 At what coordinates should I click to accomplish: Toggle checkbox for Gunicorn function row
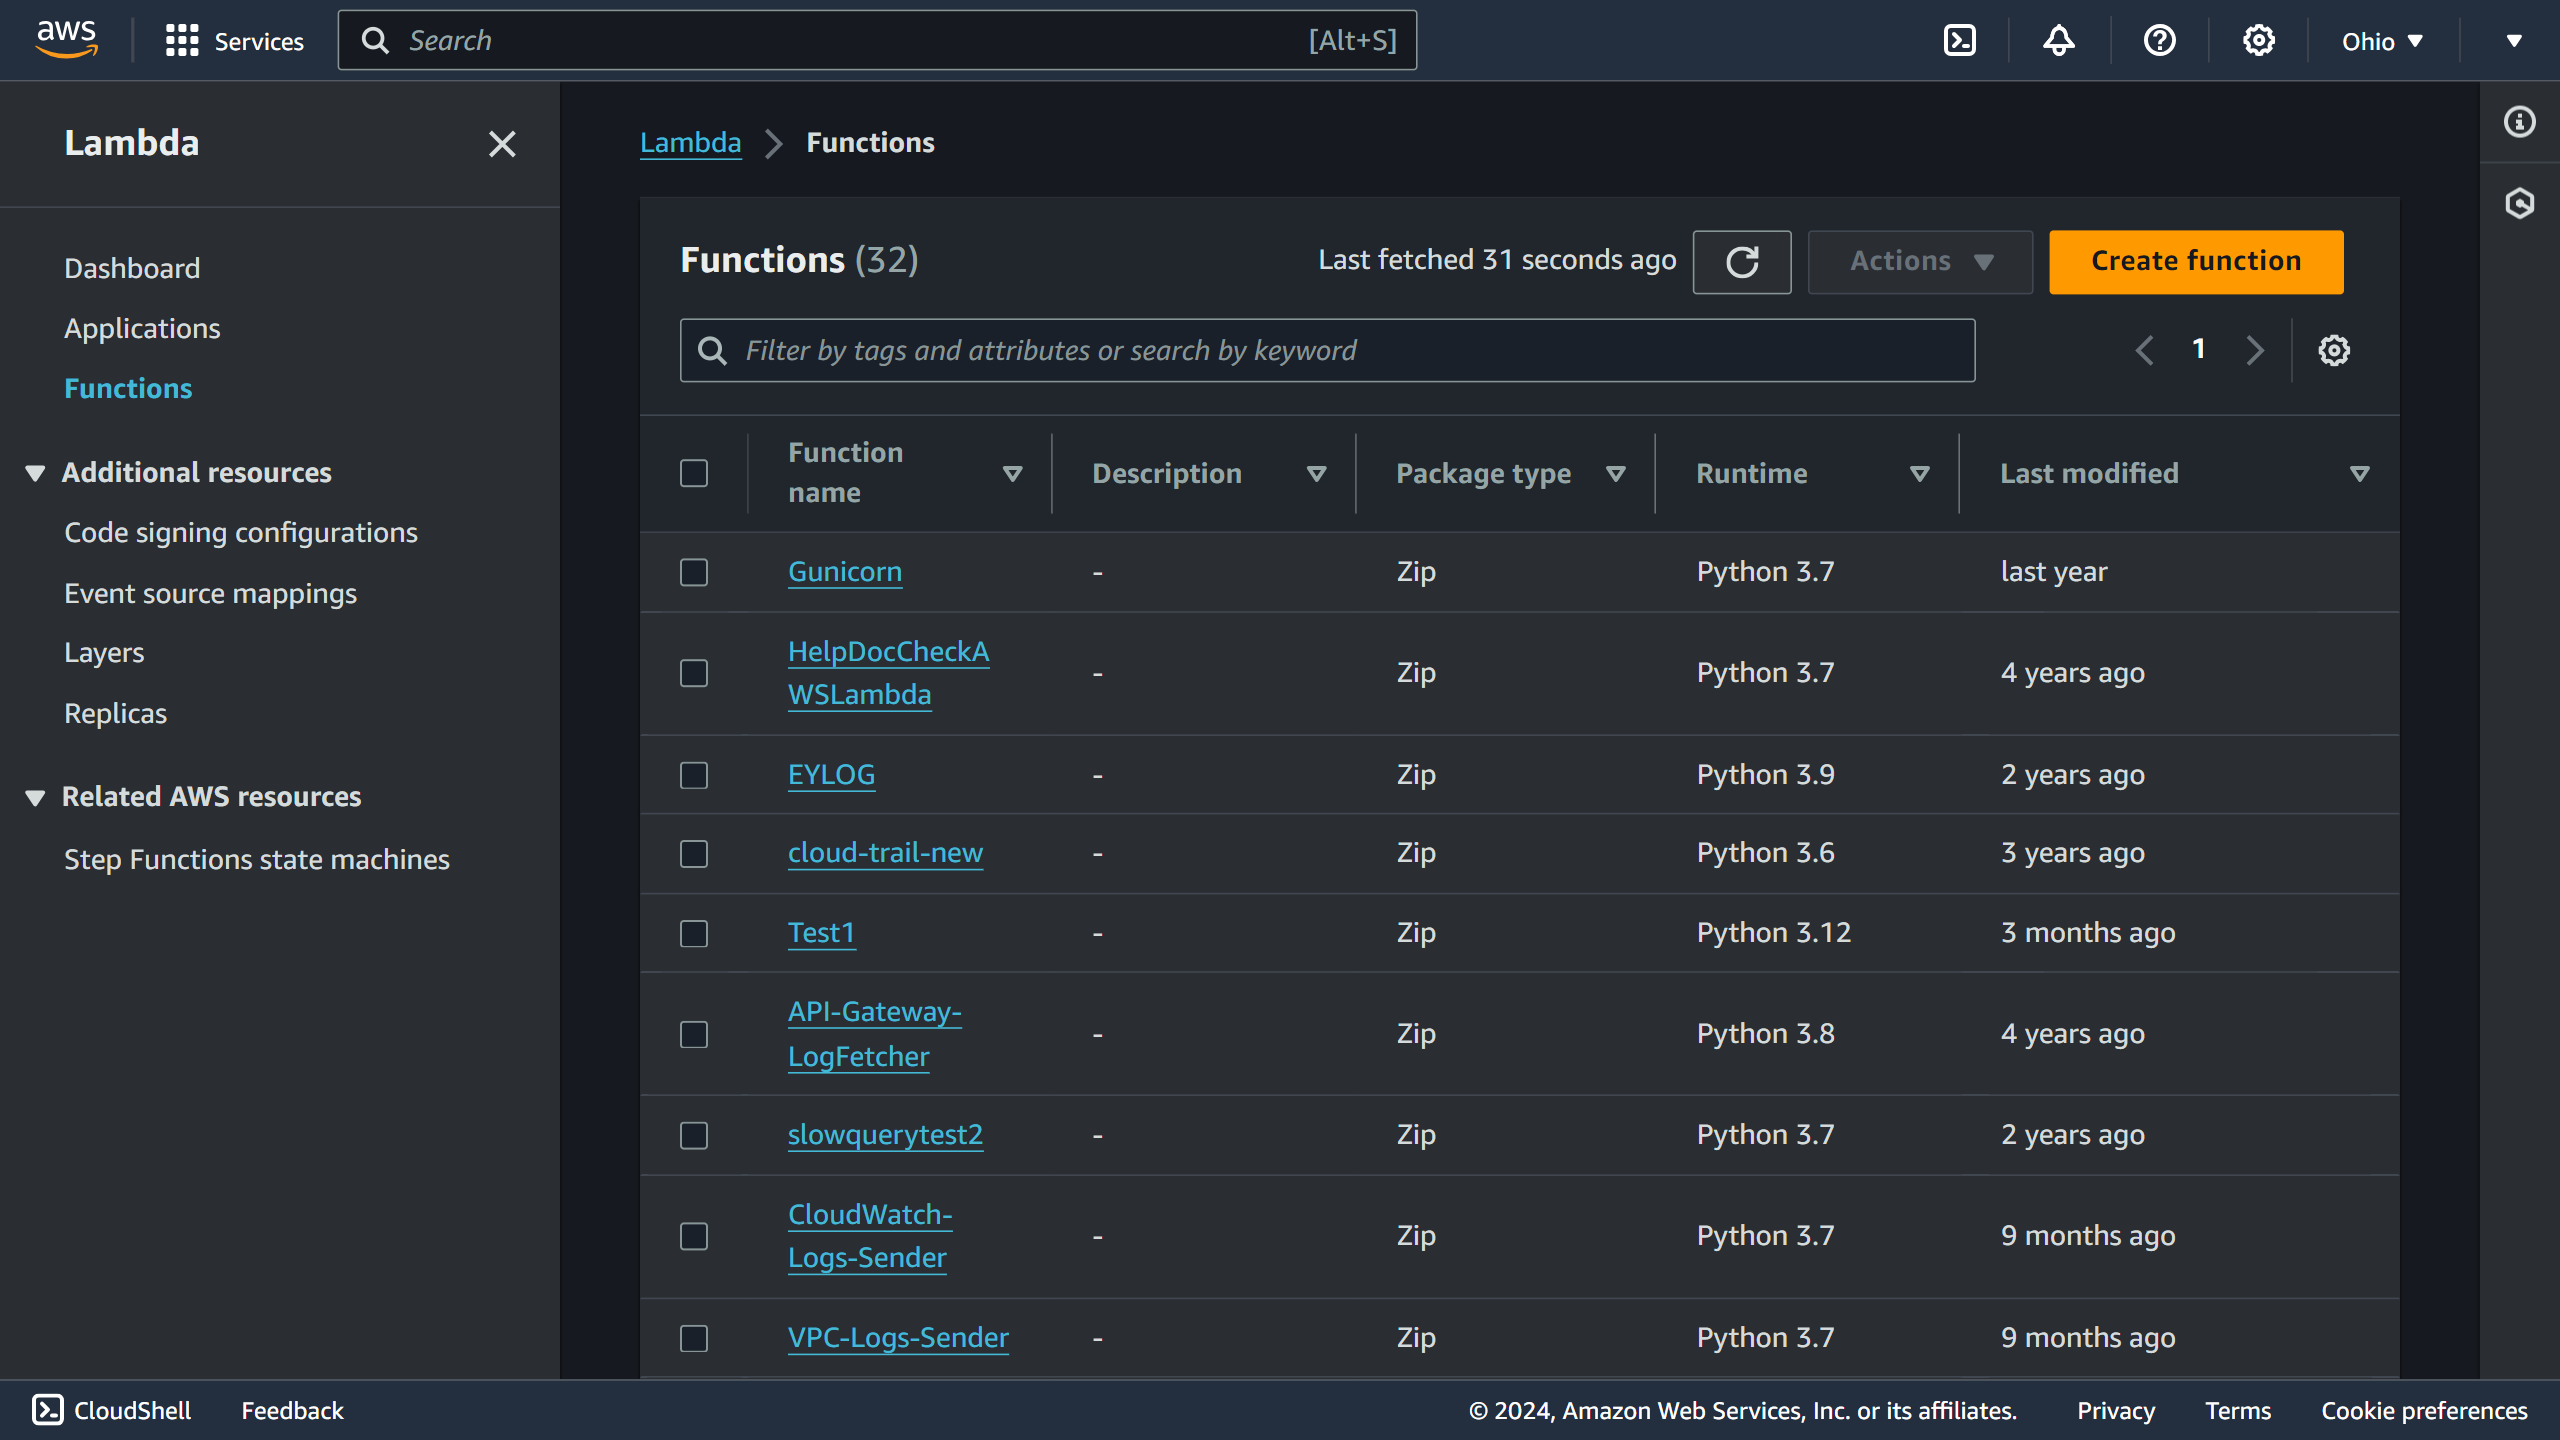coord(695,570)
